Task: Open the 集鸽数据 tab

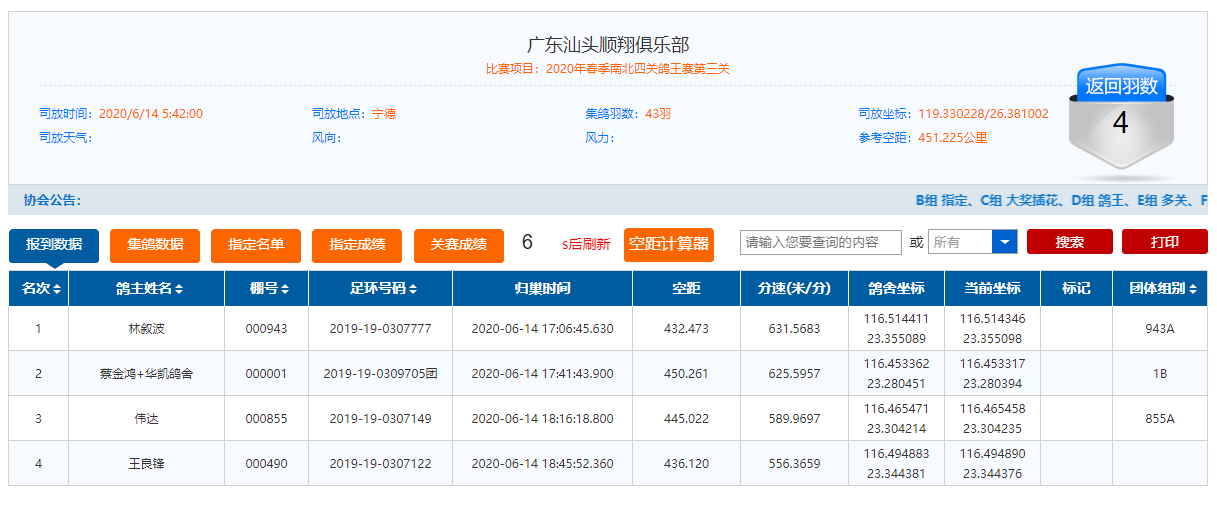Action: [x=155, y=244]
